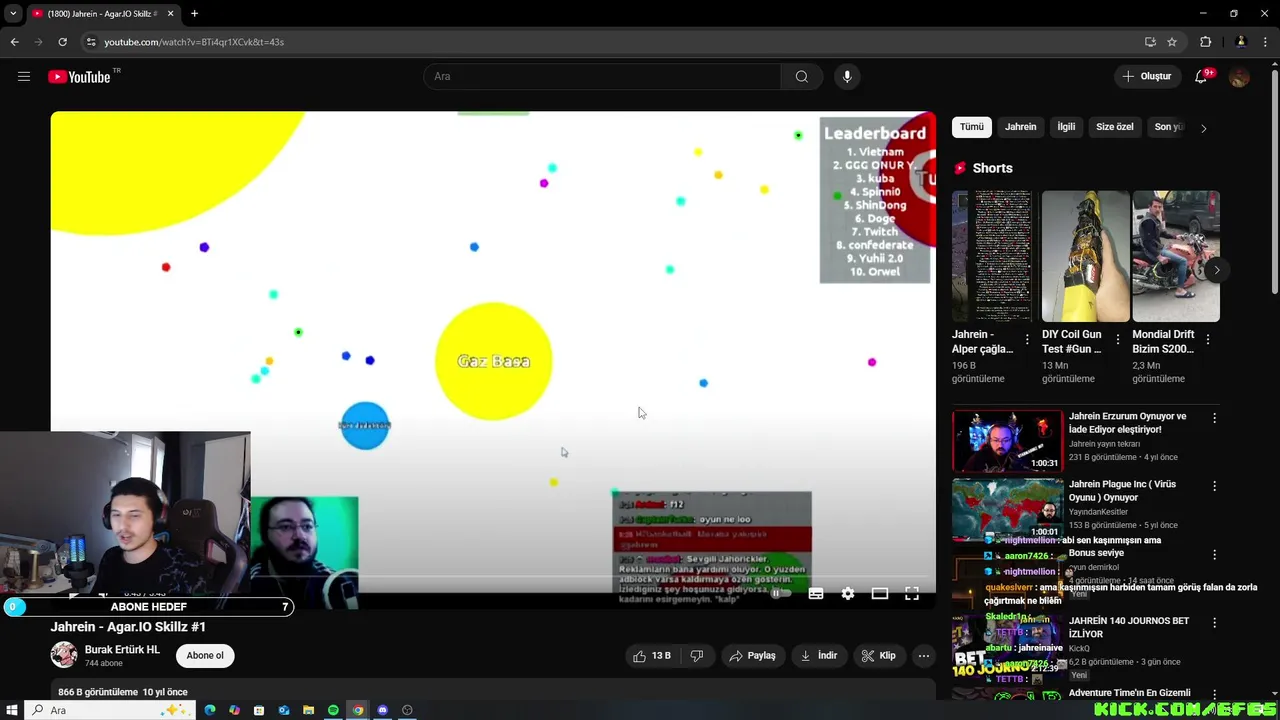1280x720 pixels.
Task: Select the Tümü filter chip
Action: pyautogui.click(x=972, y=127)
